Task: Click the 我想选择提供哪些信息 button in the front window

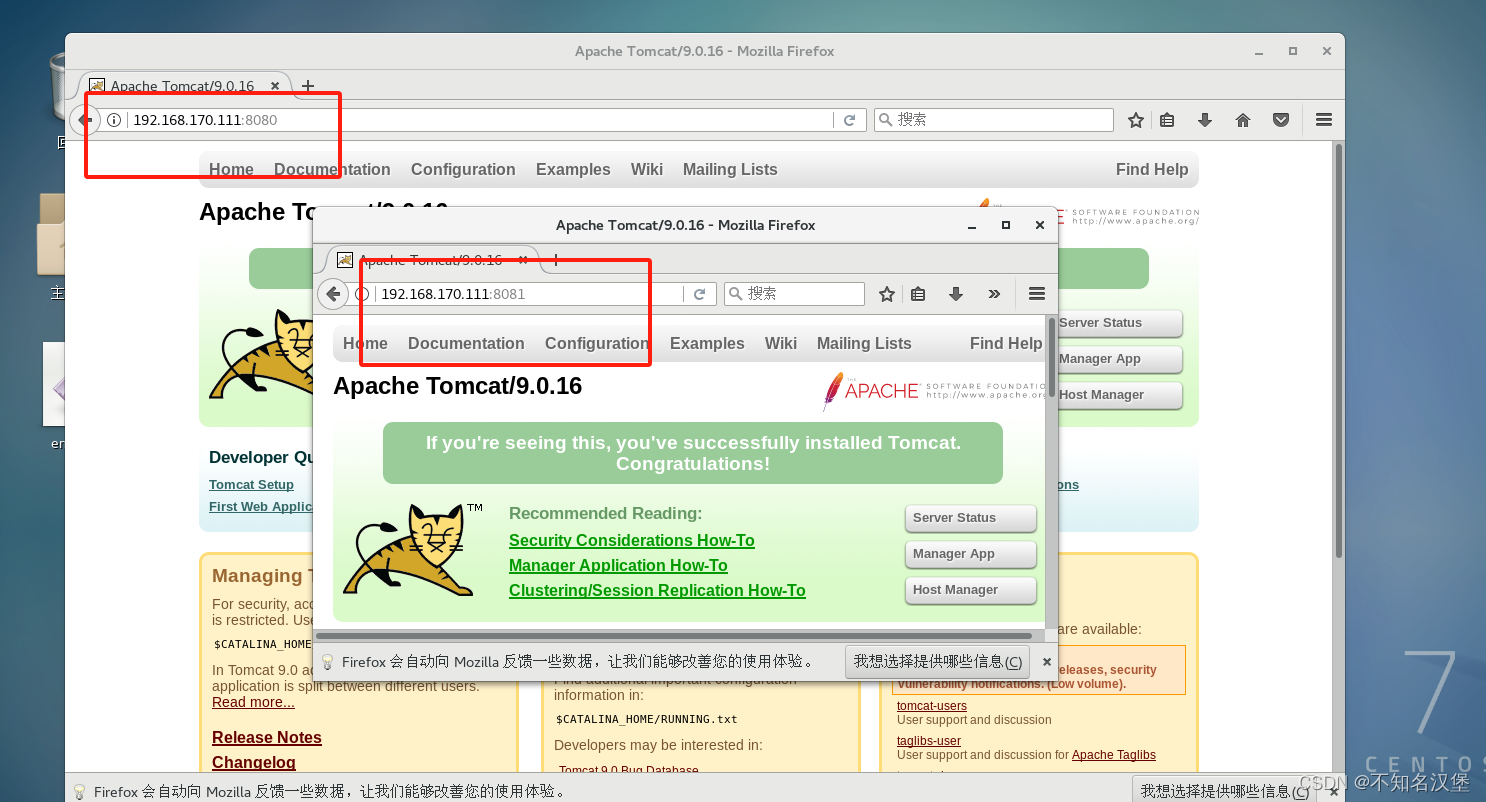Action: click(x=938, y=662)
